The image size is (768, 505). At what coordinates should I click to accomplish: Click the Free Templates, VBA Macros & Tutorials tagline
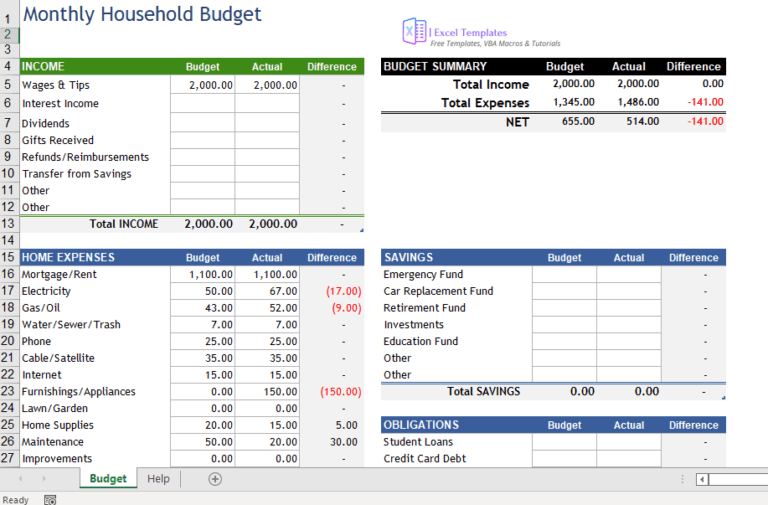[x=495, y=44]
